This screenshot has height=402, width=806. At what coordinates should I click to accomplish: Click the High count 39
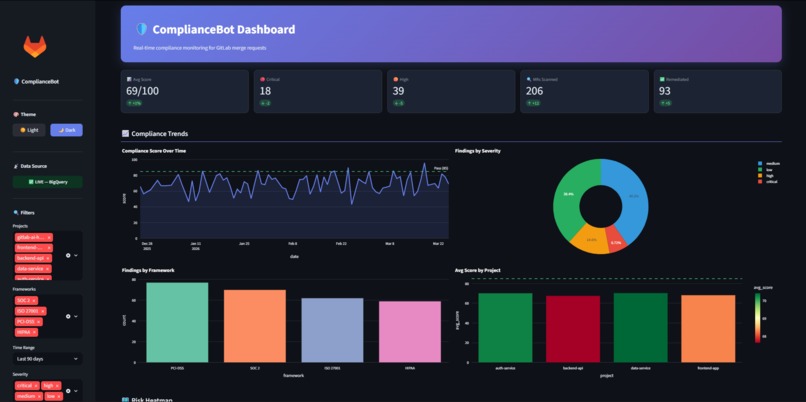click(398, 92)
